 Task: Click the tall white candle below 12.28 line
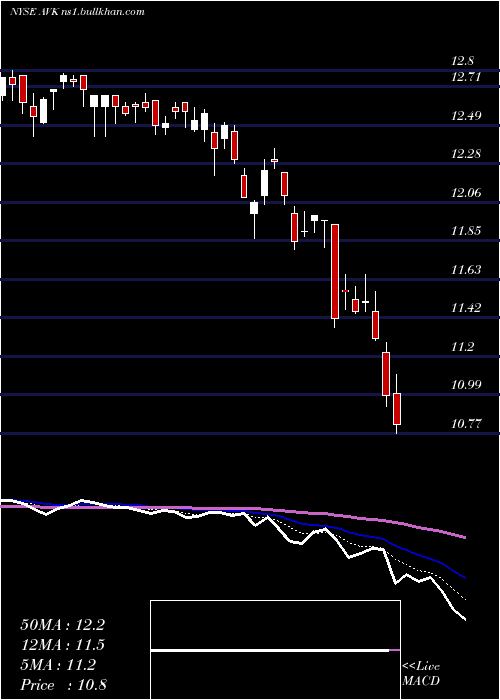(x=264, y=183)
